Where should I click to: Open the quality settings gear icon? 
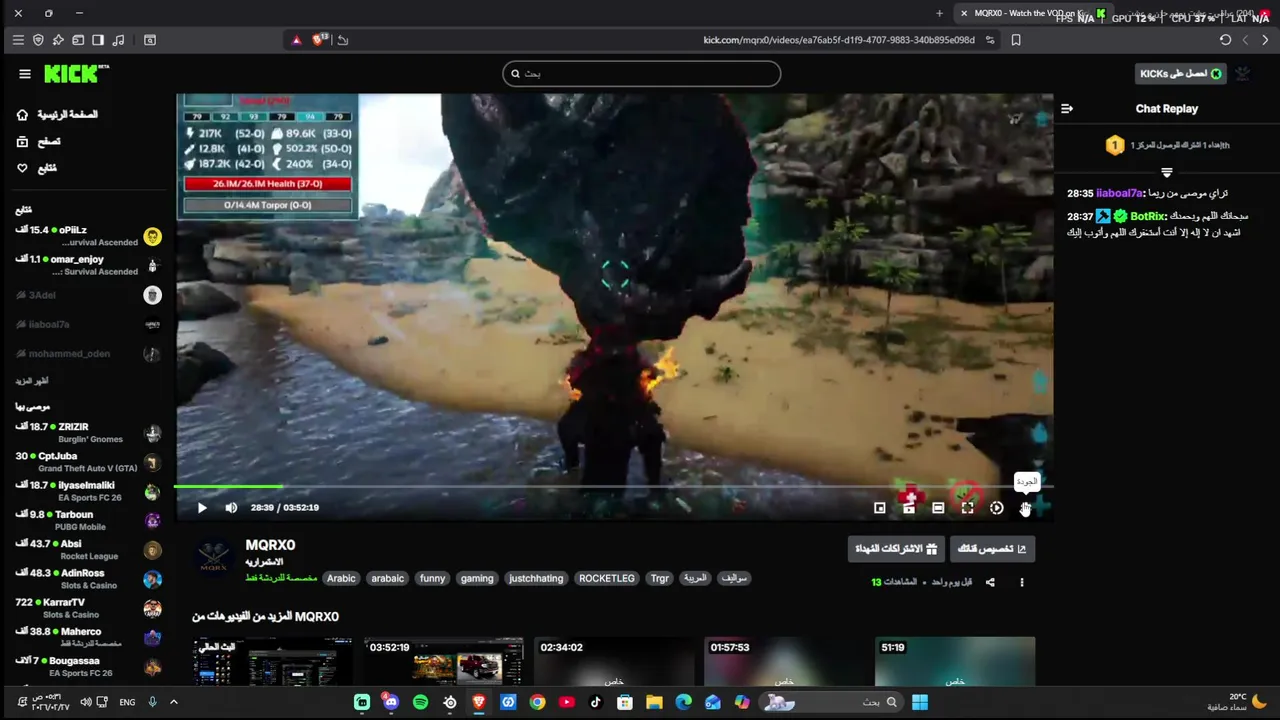coord(1026,508)
